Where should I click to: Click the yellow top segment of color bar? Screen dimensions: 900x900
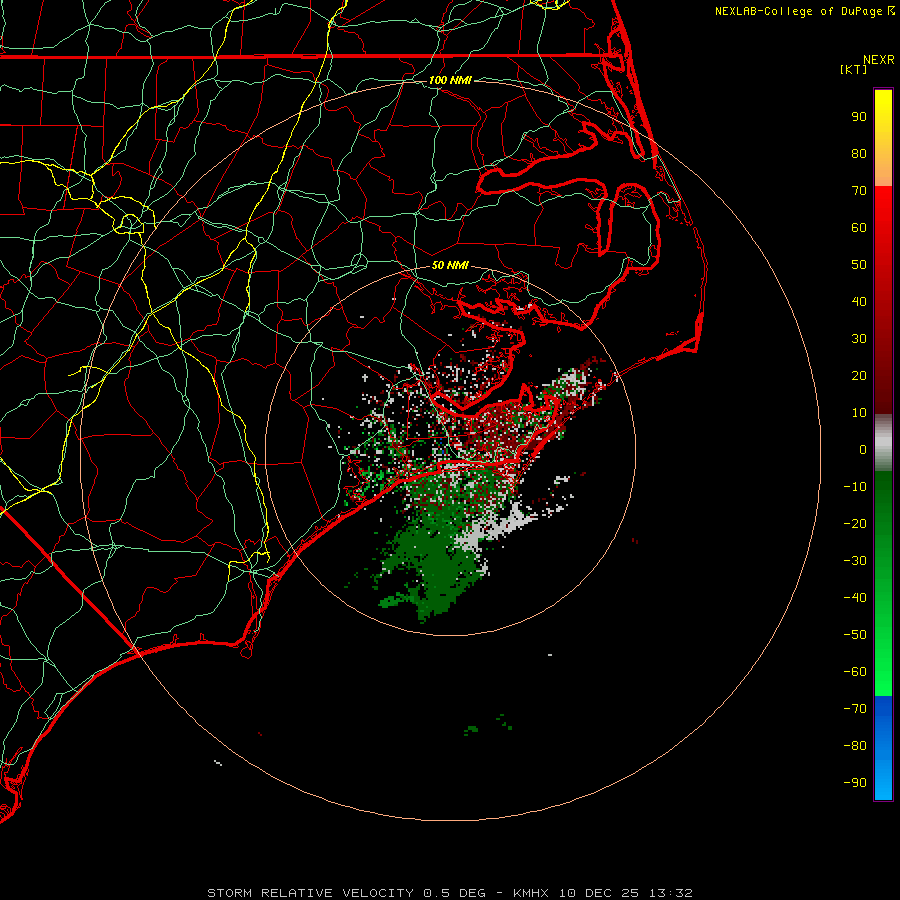(883, 138)
